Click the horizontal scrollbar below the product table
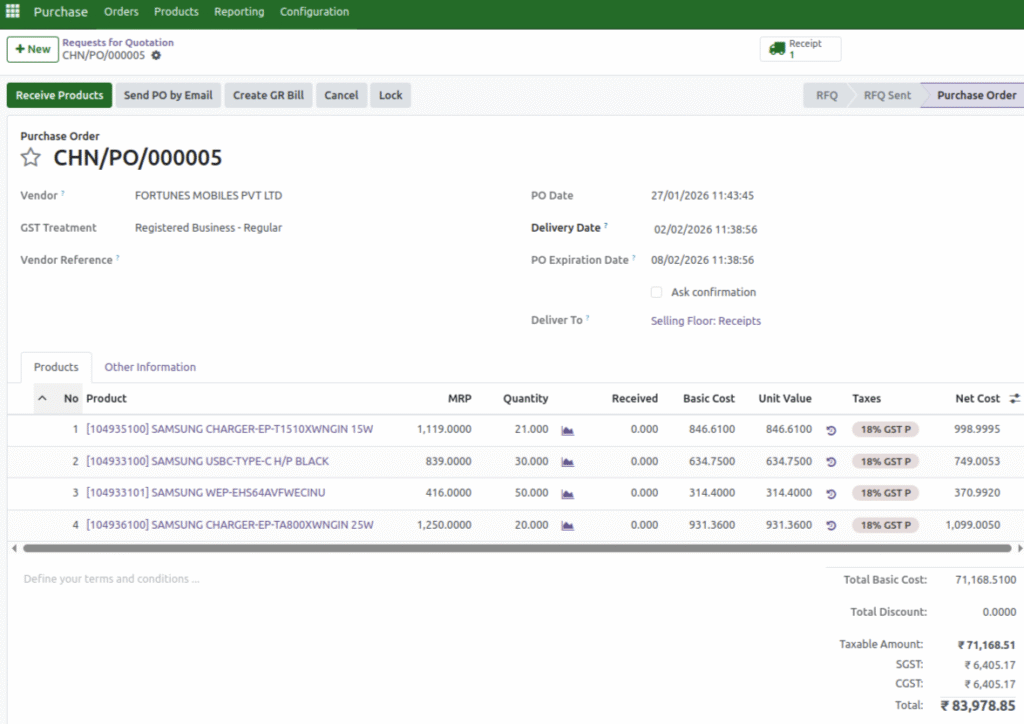 click(x=515, y=548)
